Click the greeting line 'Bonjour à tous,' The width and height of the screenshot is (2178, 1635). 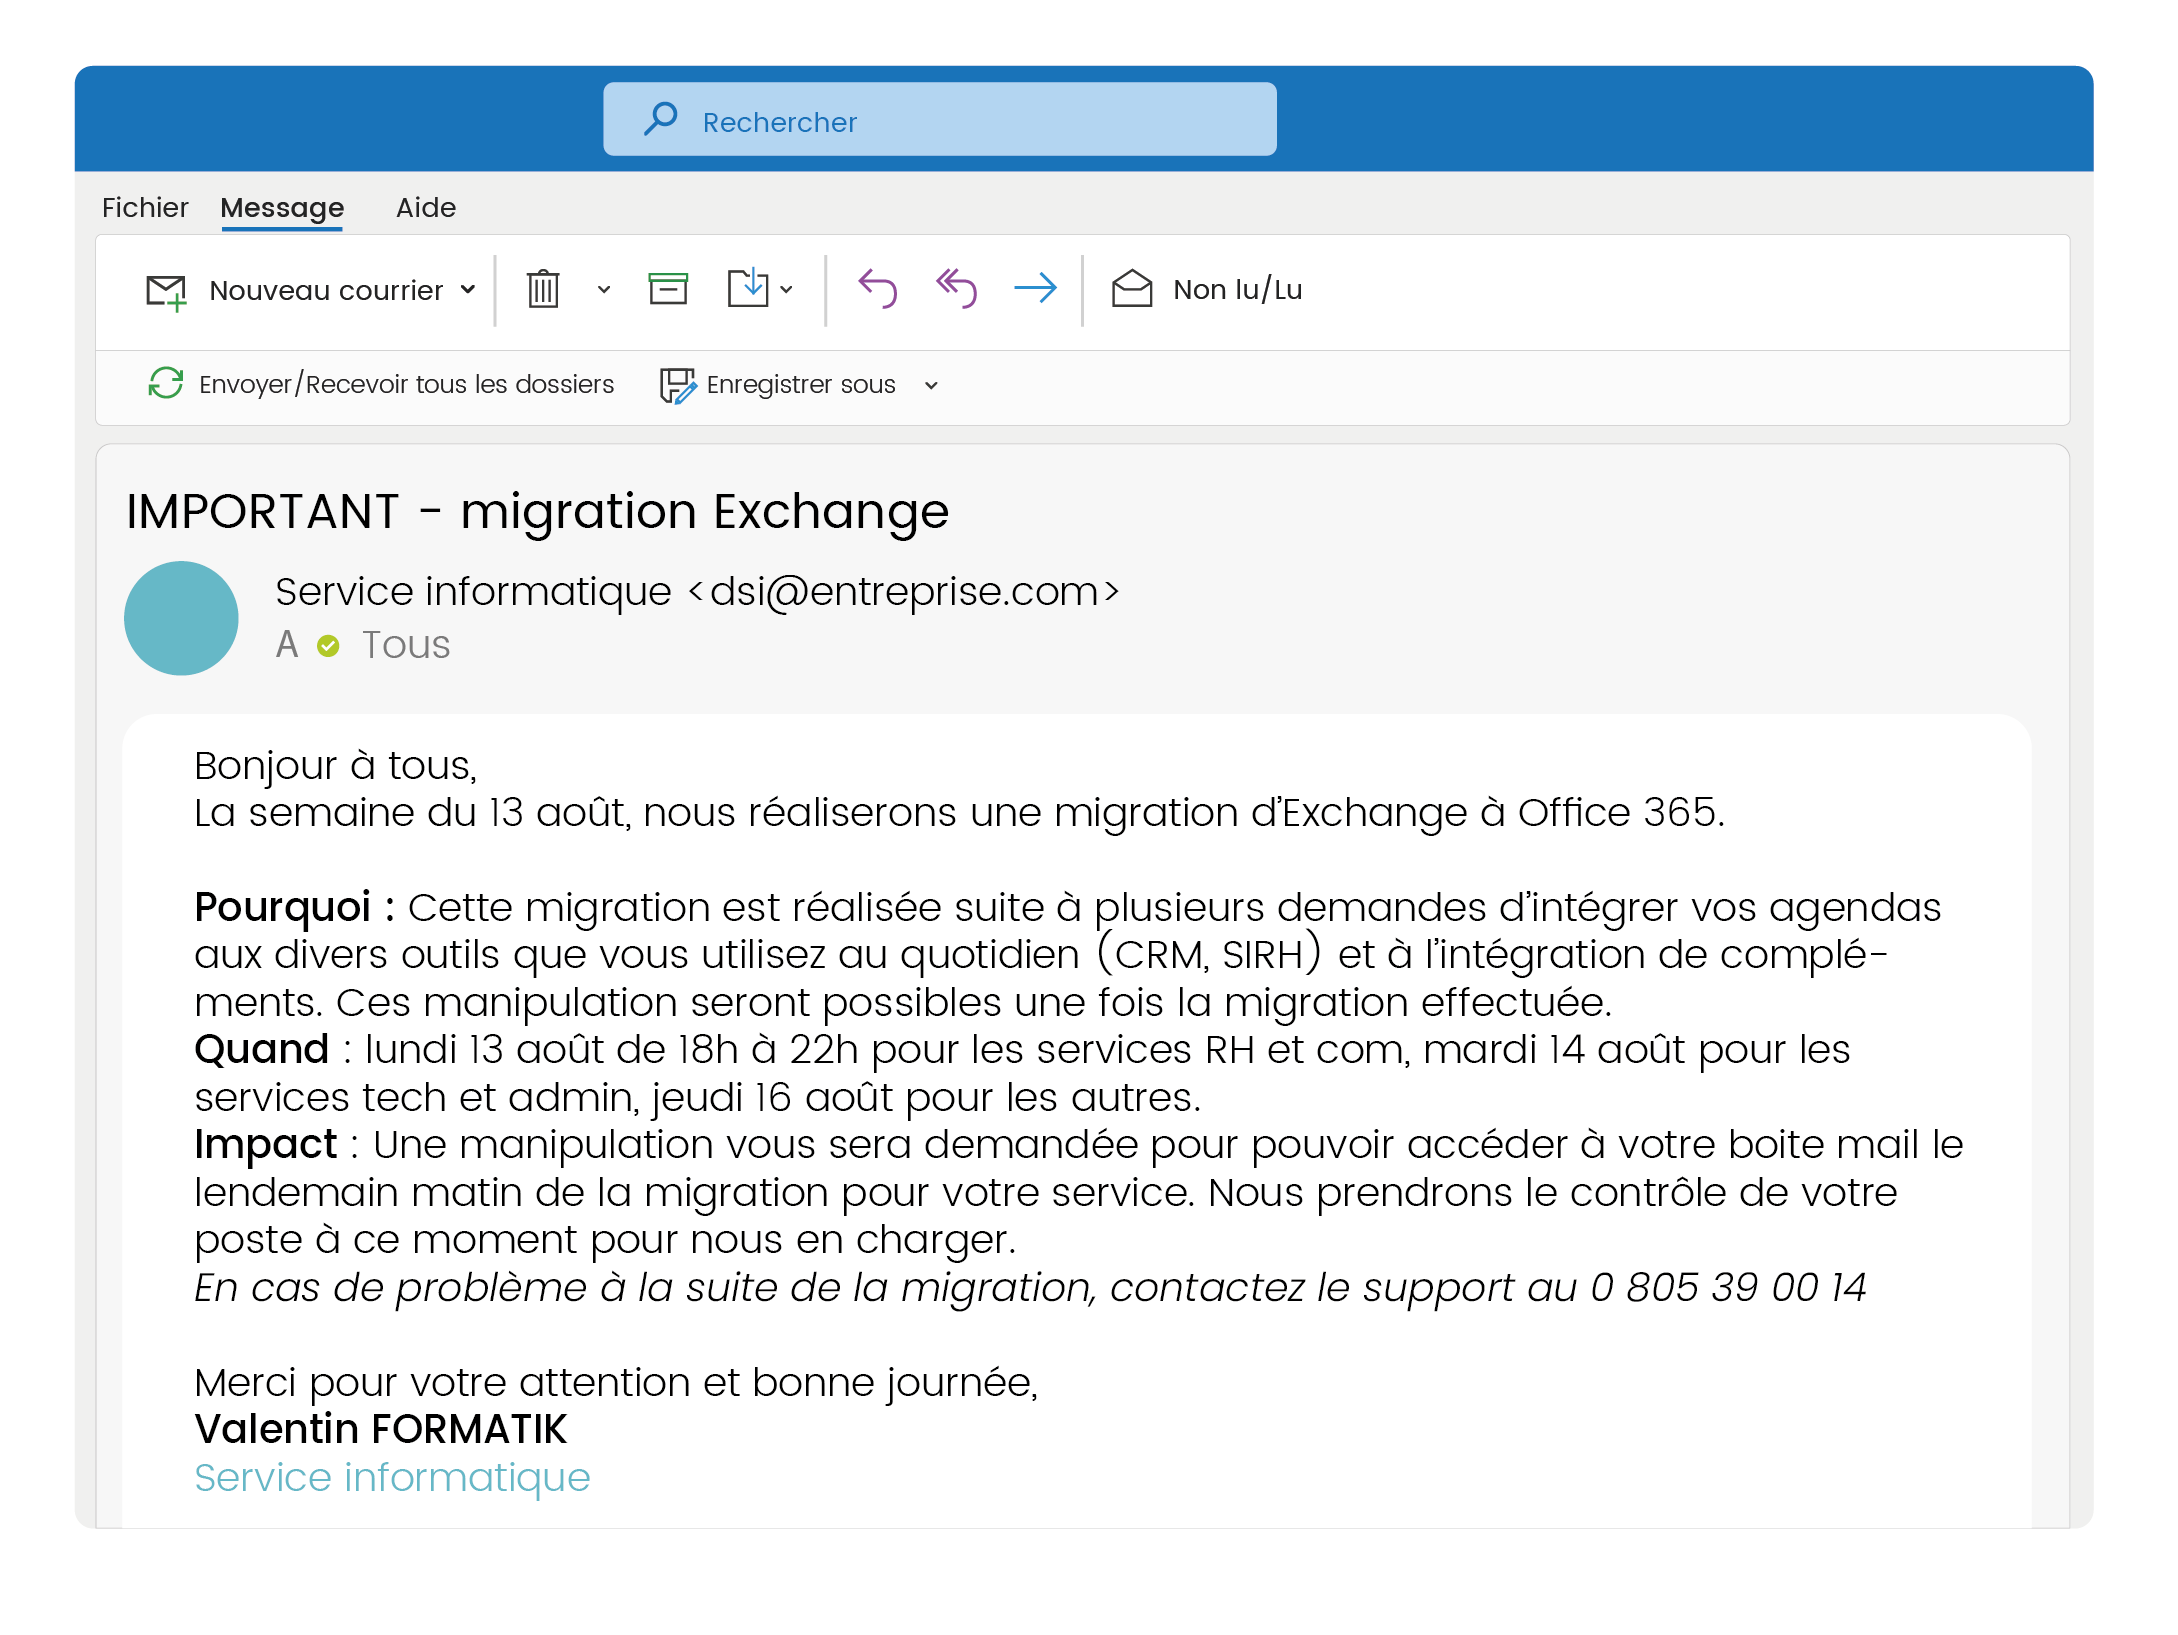click(336, 766)
